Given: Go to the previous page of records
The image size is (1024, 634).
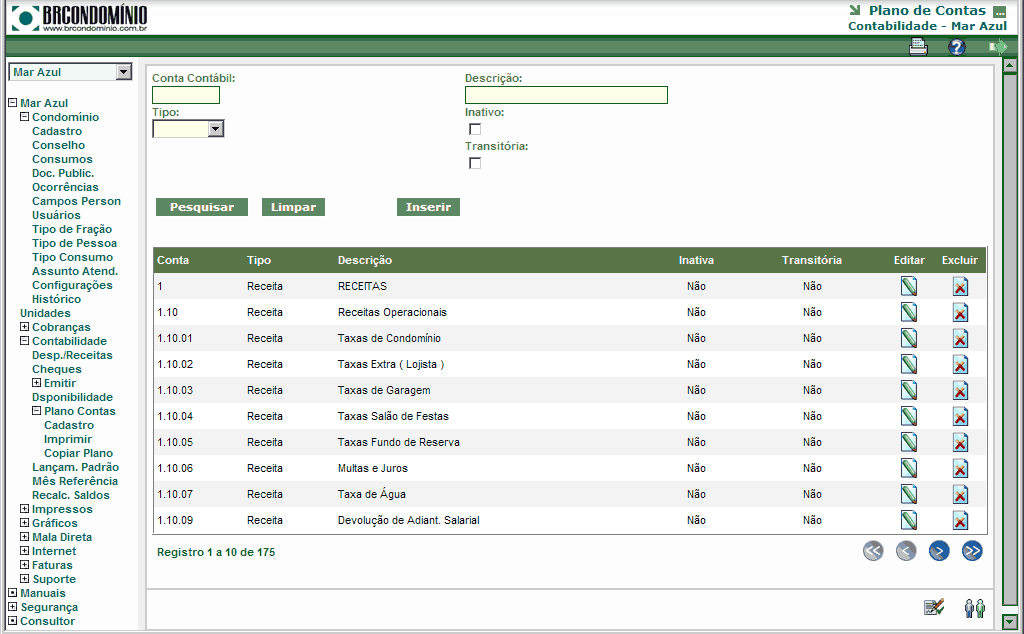Looking at the screenshot, I should [x=906, y=551].
